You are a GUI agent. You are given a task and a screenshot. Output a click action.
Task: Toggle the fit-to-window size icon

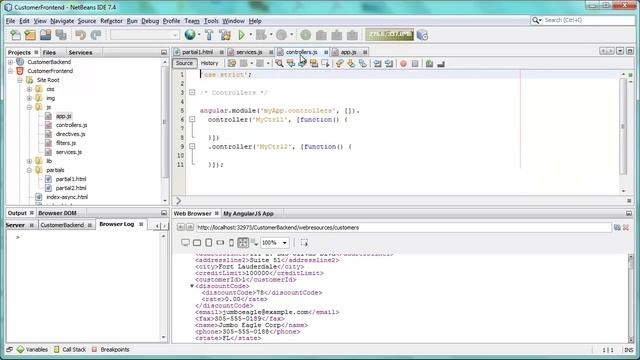pyautogui.click(x=243, y=242)
